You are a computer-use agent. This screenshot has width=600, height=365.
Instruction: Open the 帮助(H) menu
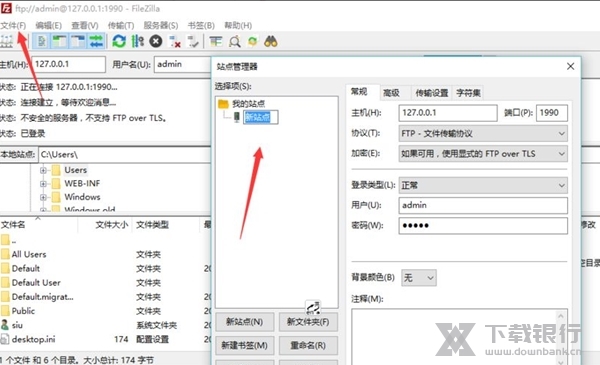(238, 25)
